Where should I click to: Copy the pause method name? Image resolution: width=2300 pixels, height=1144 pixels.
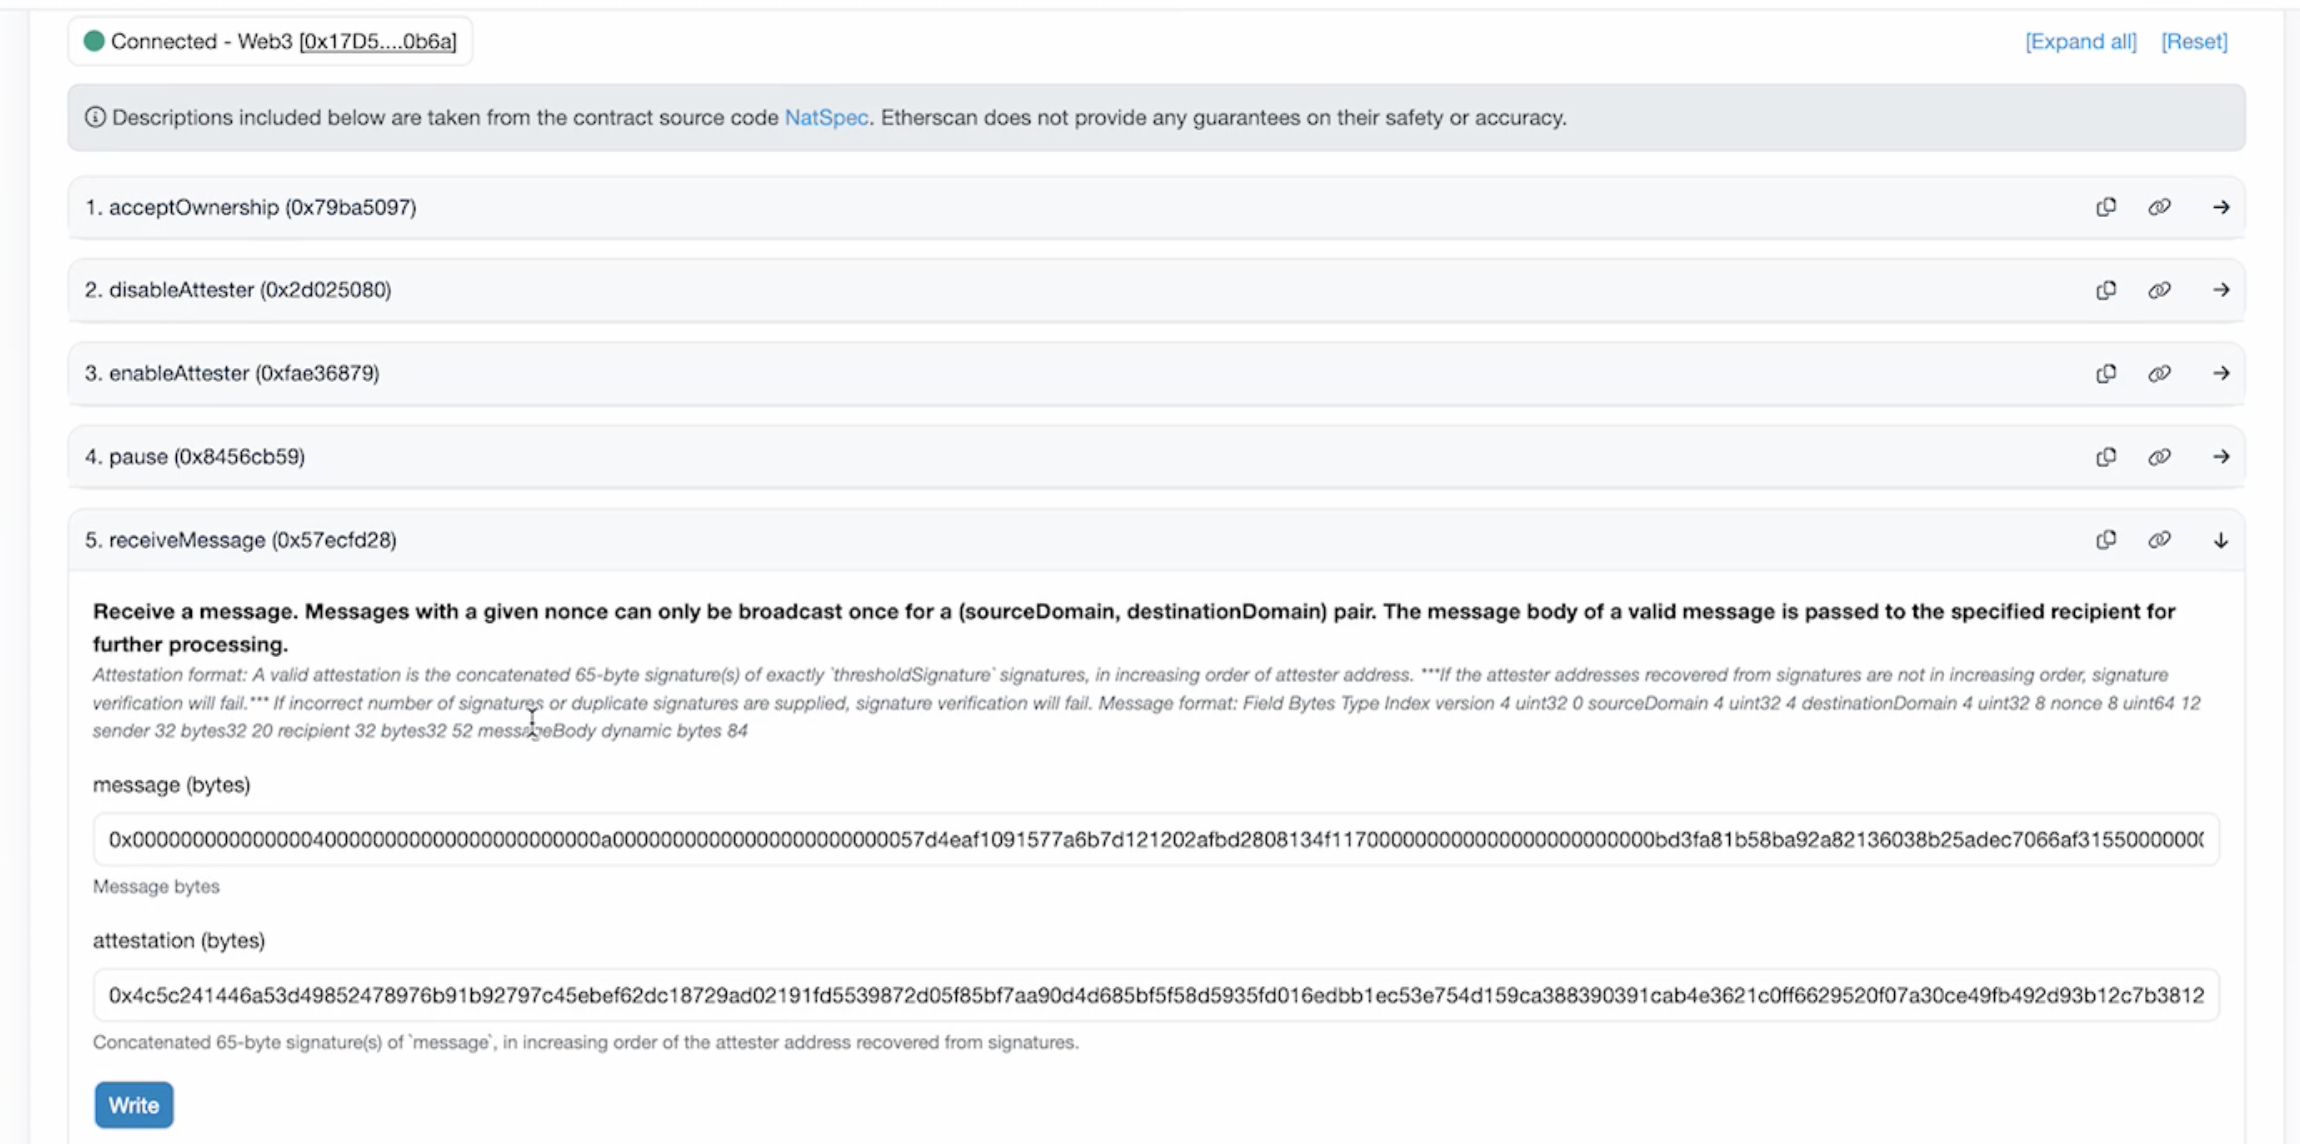[2106, 457]
